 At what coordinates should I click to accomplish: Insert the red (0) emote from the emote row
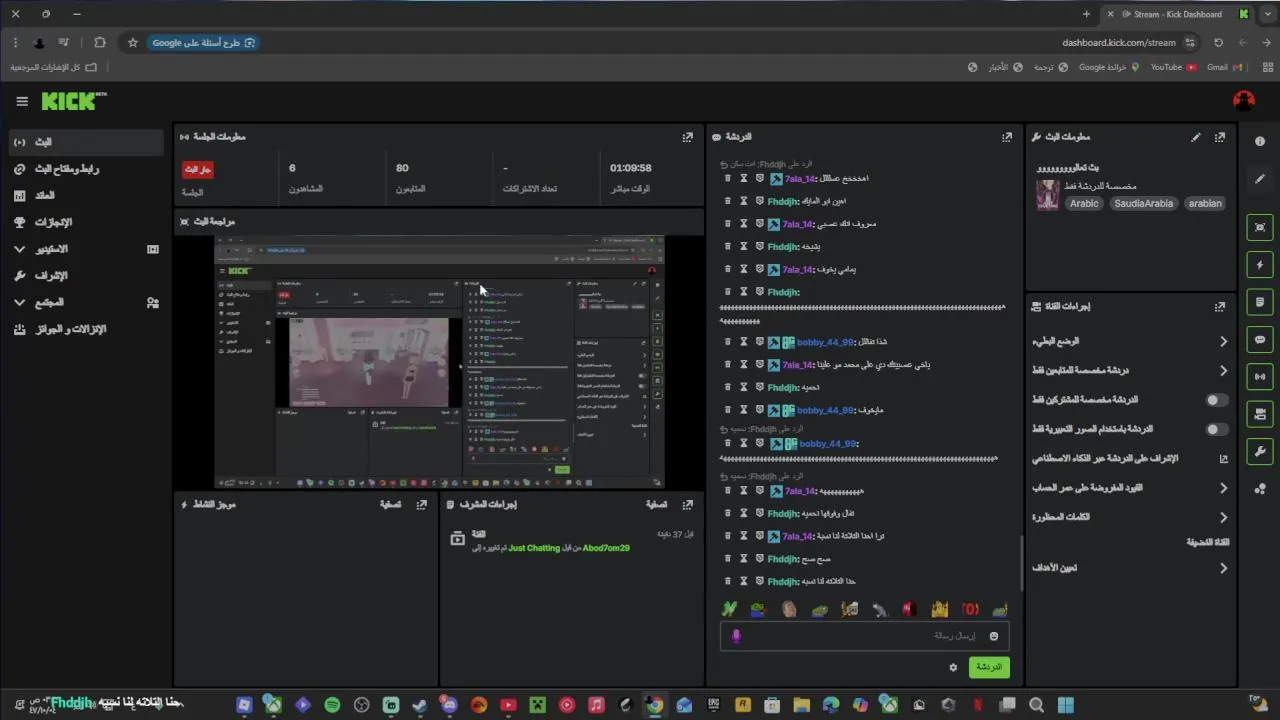970,609
